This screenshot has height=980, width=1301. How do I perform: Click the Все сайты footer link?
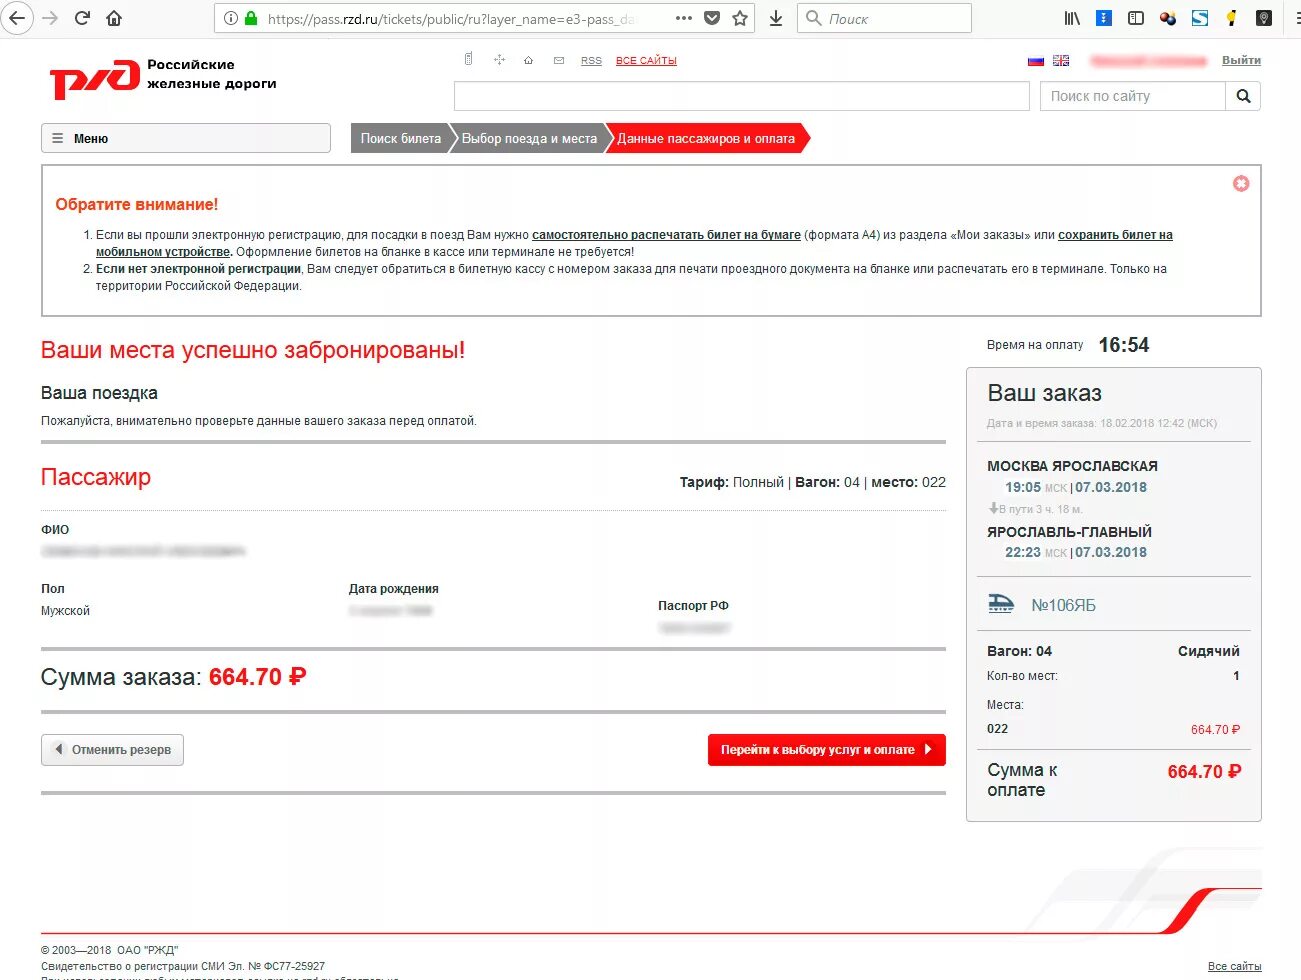point(1234,966)
